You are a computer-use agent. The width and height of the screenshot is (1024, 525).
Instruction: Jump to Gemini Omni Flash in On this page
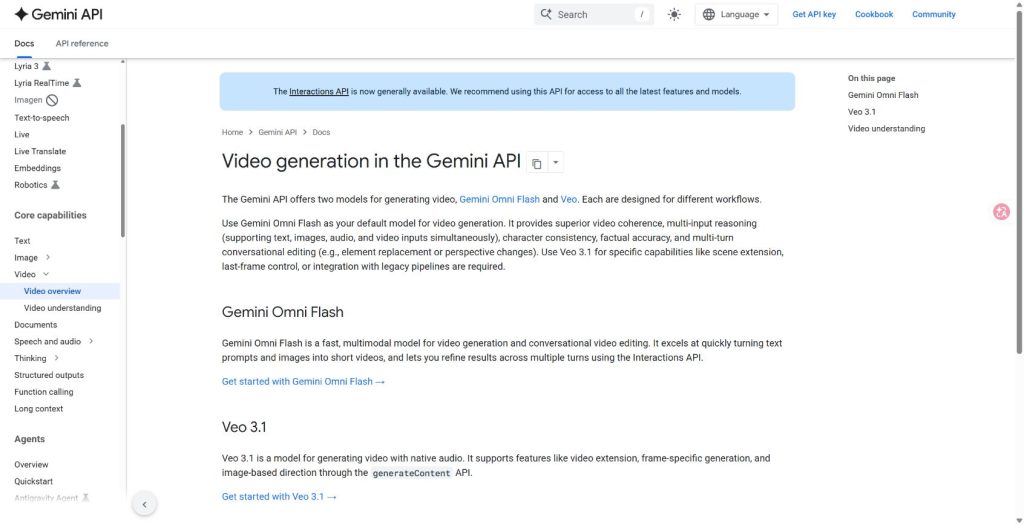click(883, 95)
